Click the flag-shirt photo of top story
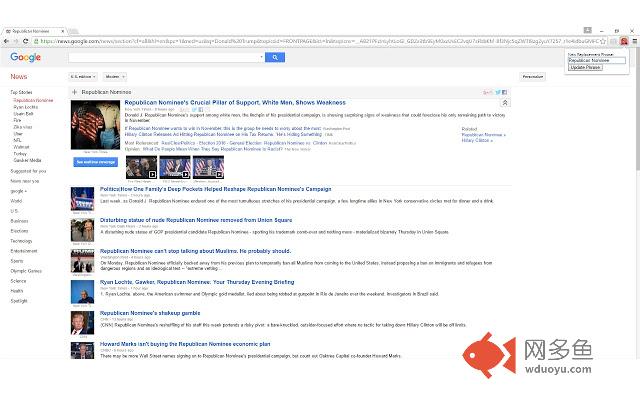The width and height of the screenshot is (640, 400). 96,125
